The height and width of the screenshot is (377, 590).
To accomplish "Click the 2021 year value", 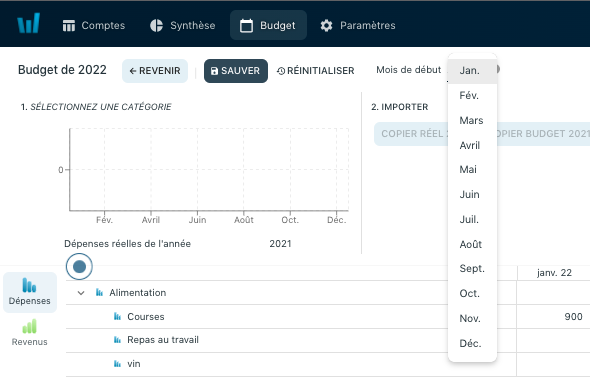I will click(x=280, y=244).
